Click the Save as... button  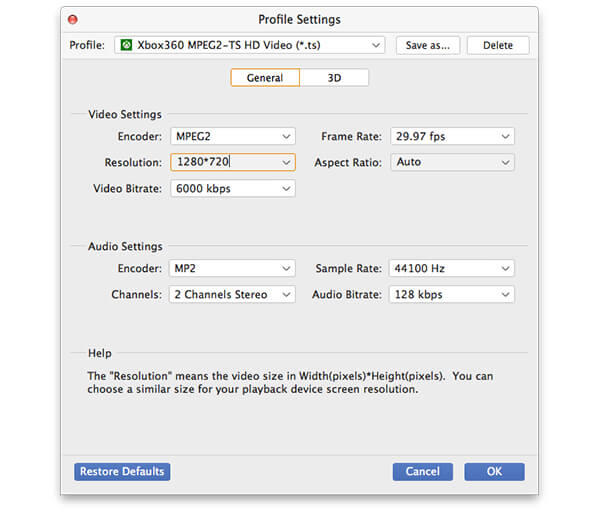tap(428, 45)
